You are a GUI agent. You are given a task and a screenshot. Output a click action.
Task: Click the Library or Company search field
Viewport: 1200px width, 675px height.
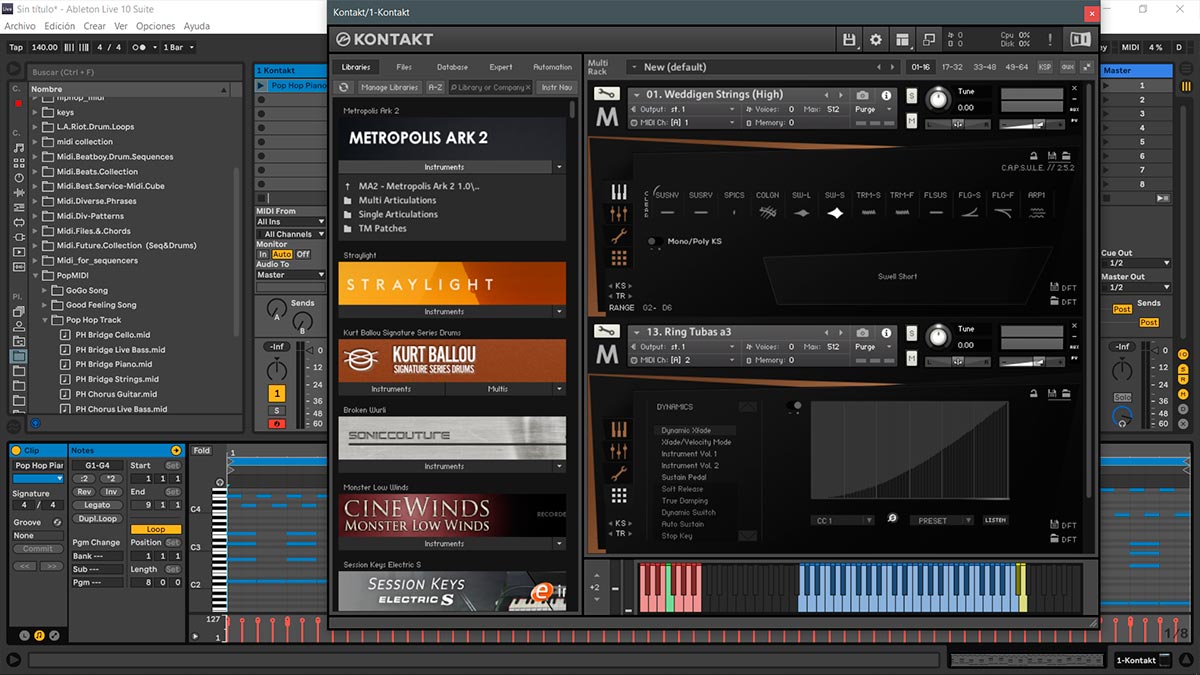tap(491, 87)
